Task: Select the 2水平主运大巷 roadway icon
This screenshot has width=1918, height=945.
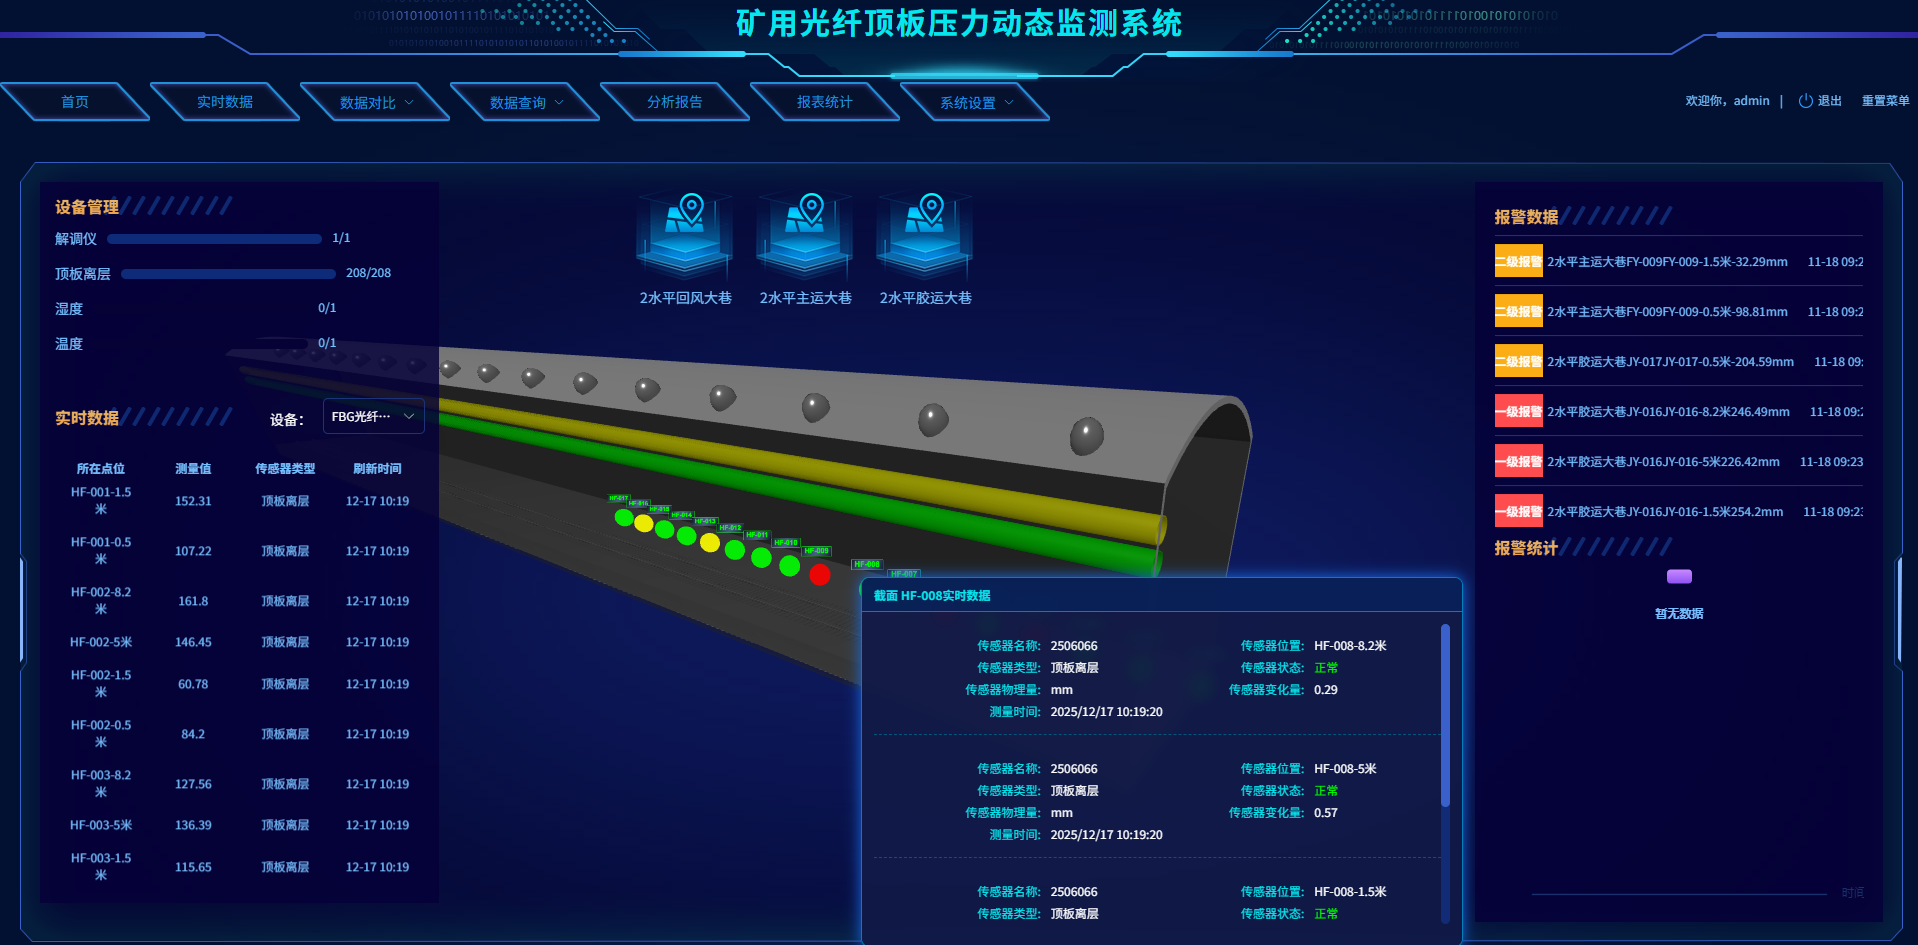Action: [x=805, y=236]
